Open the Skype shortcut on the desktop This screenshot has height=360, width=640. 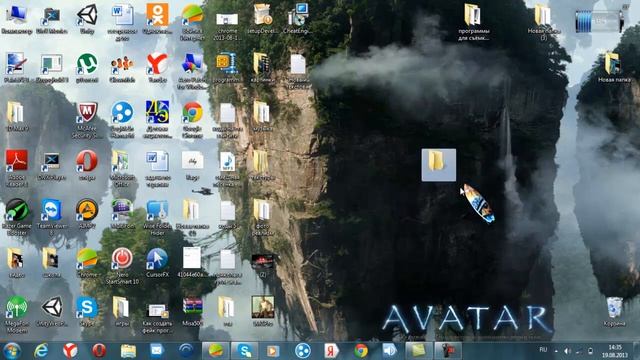pos(87,312)
